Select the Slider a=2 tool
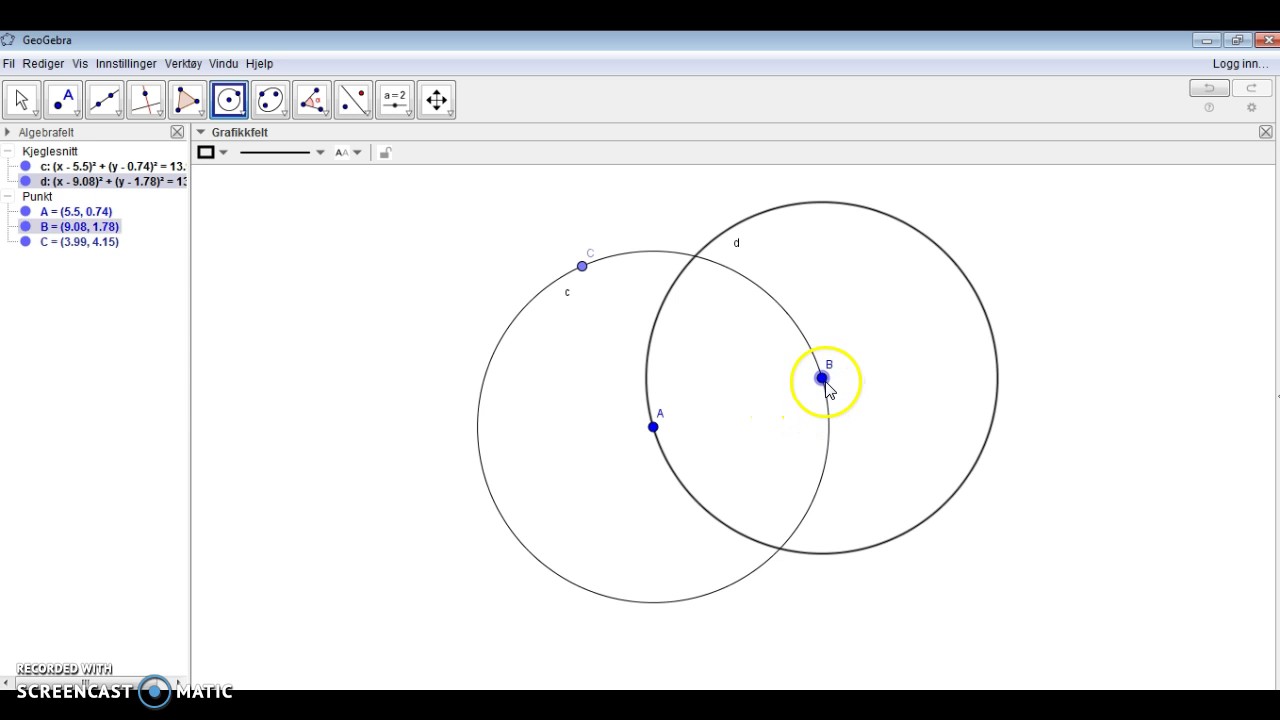This screenshot has height=720, width=1280. click(395, 99)
